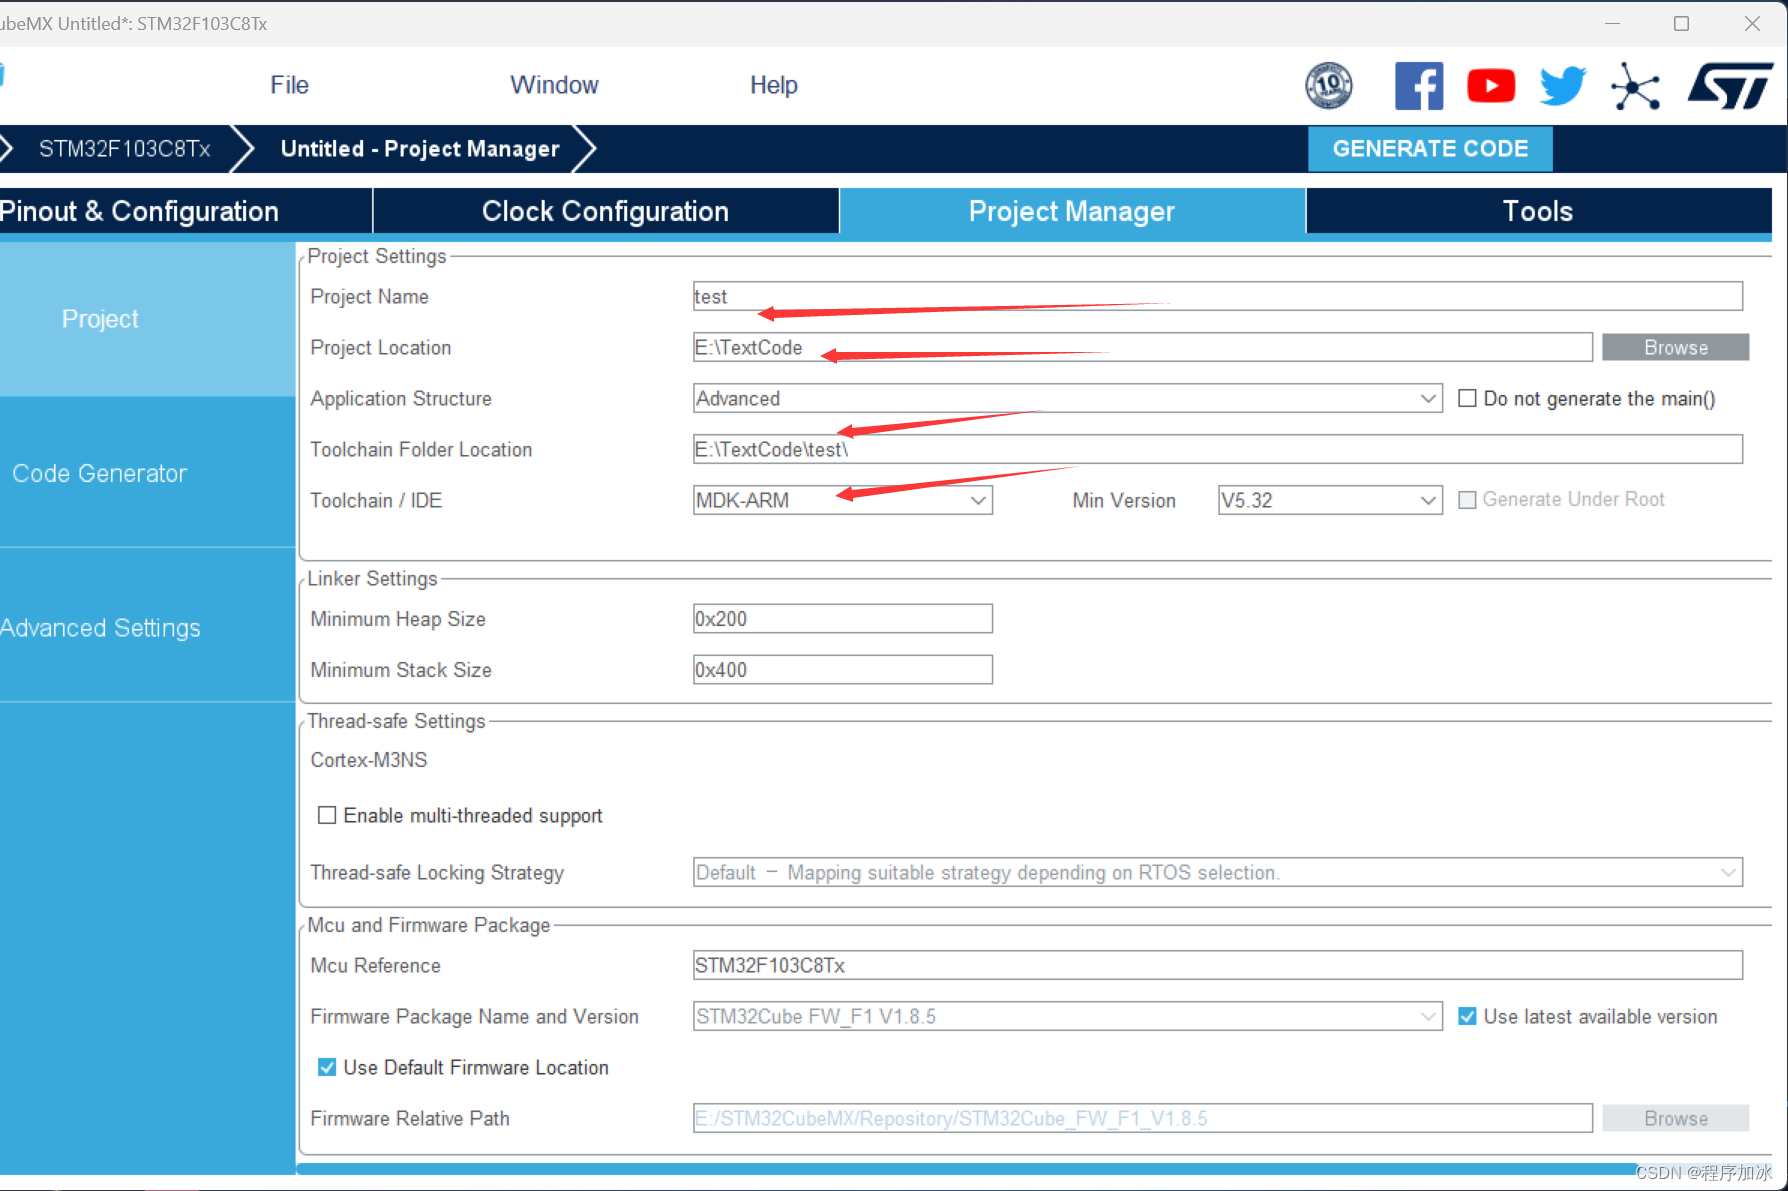This screenshot has height=1191, width=1788.
Task: Click the ST community network icon
Action: pyautogui.click(x=1635, y=87)
